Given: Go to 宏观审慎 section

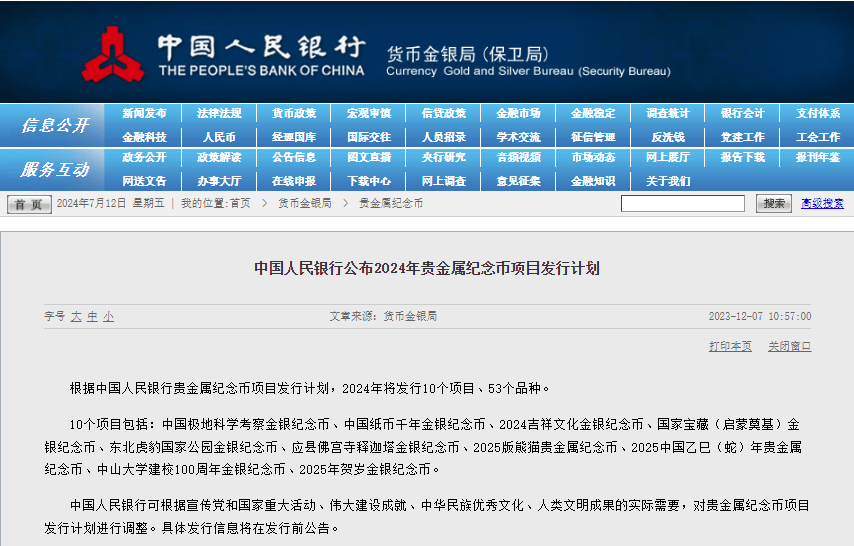Looking at the screenshot, I should pos(369,113).
